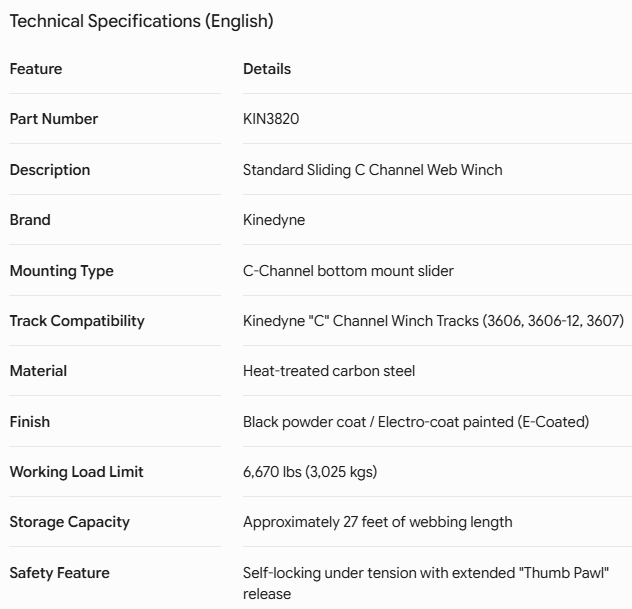The height and width of the screenshot is (609, 632).
Task: Select the Black powder coat finish value
Action: coord(416,422)
